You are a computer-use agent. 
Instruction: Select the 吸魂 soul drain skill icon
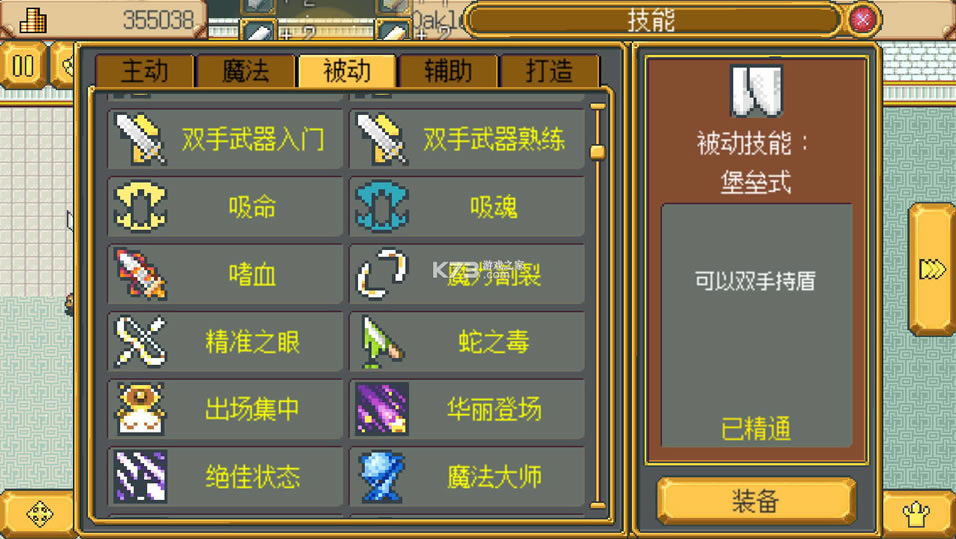point(382,207)
